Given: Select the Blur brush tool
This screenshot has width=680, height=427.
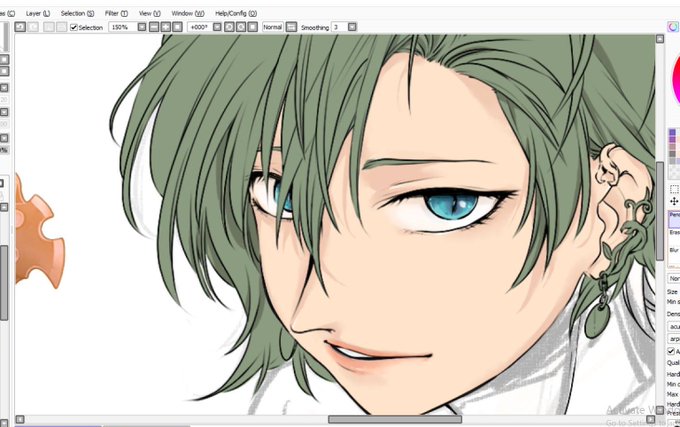Looking at the screenshot, I should 674,254.
